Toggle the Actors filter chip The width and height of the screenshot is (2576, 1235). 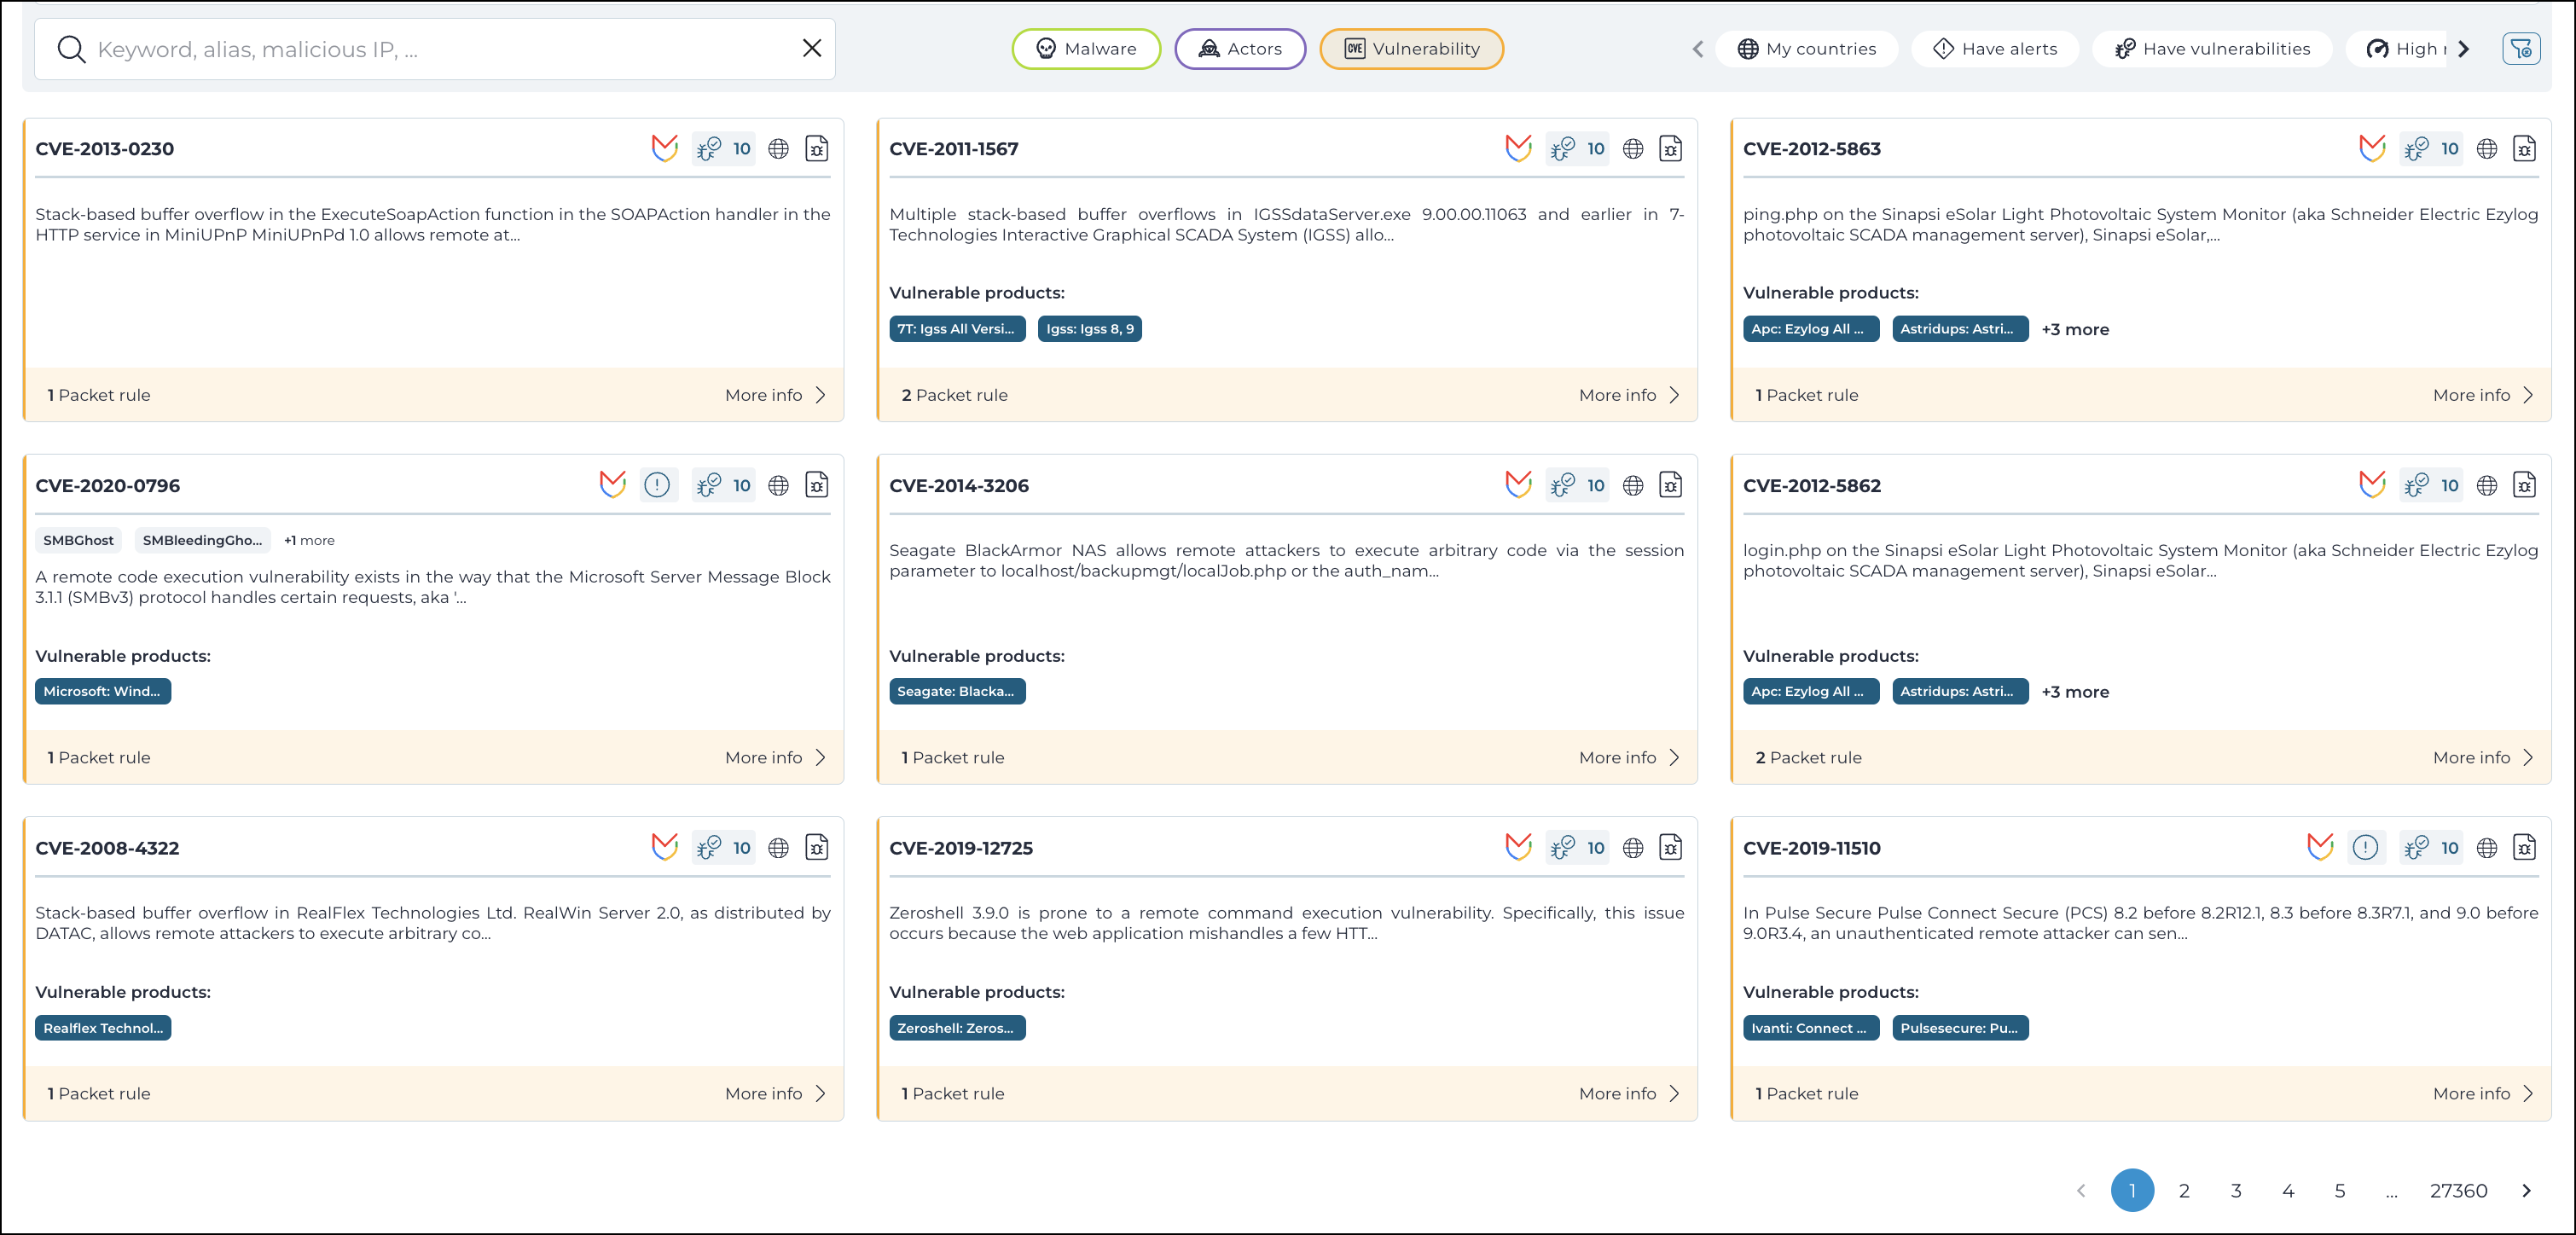pyautogui.click(x=1240, y=48)
